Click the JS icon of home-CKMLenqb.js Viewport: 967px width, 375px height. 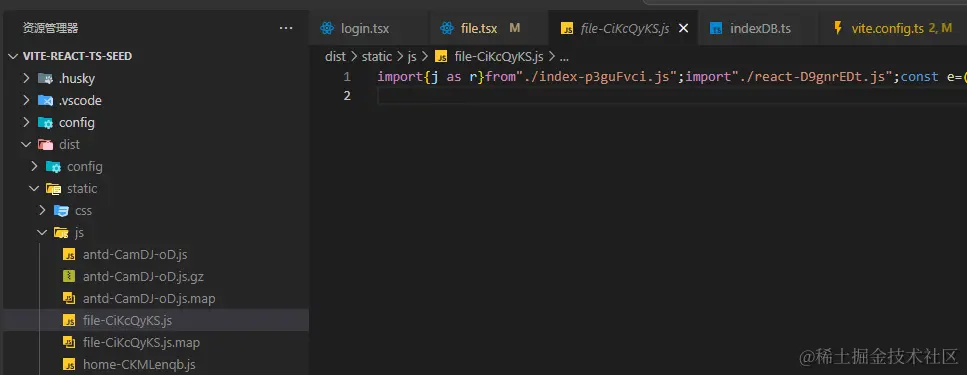click(70, 365)
